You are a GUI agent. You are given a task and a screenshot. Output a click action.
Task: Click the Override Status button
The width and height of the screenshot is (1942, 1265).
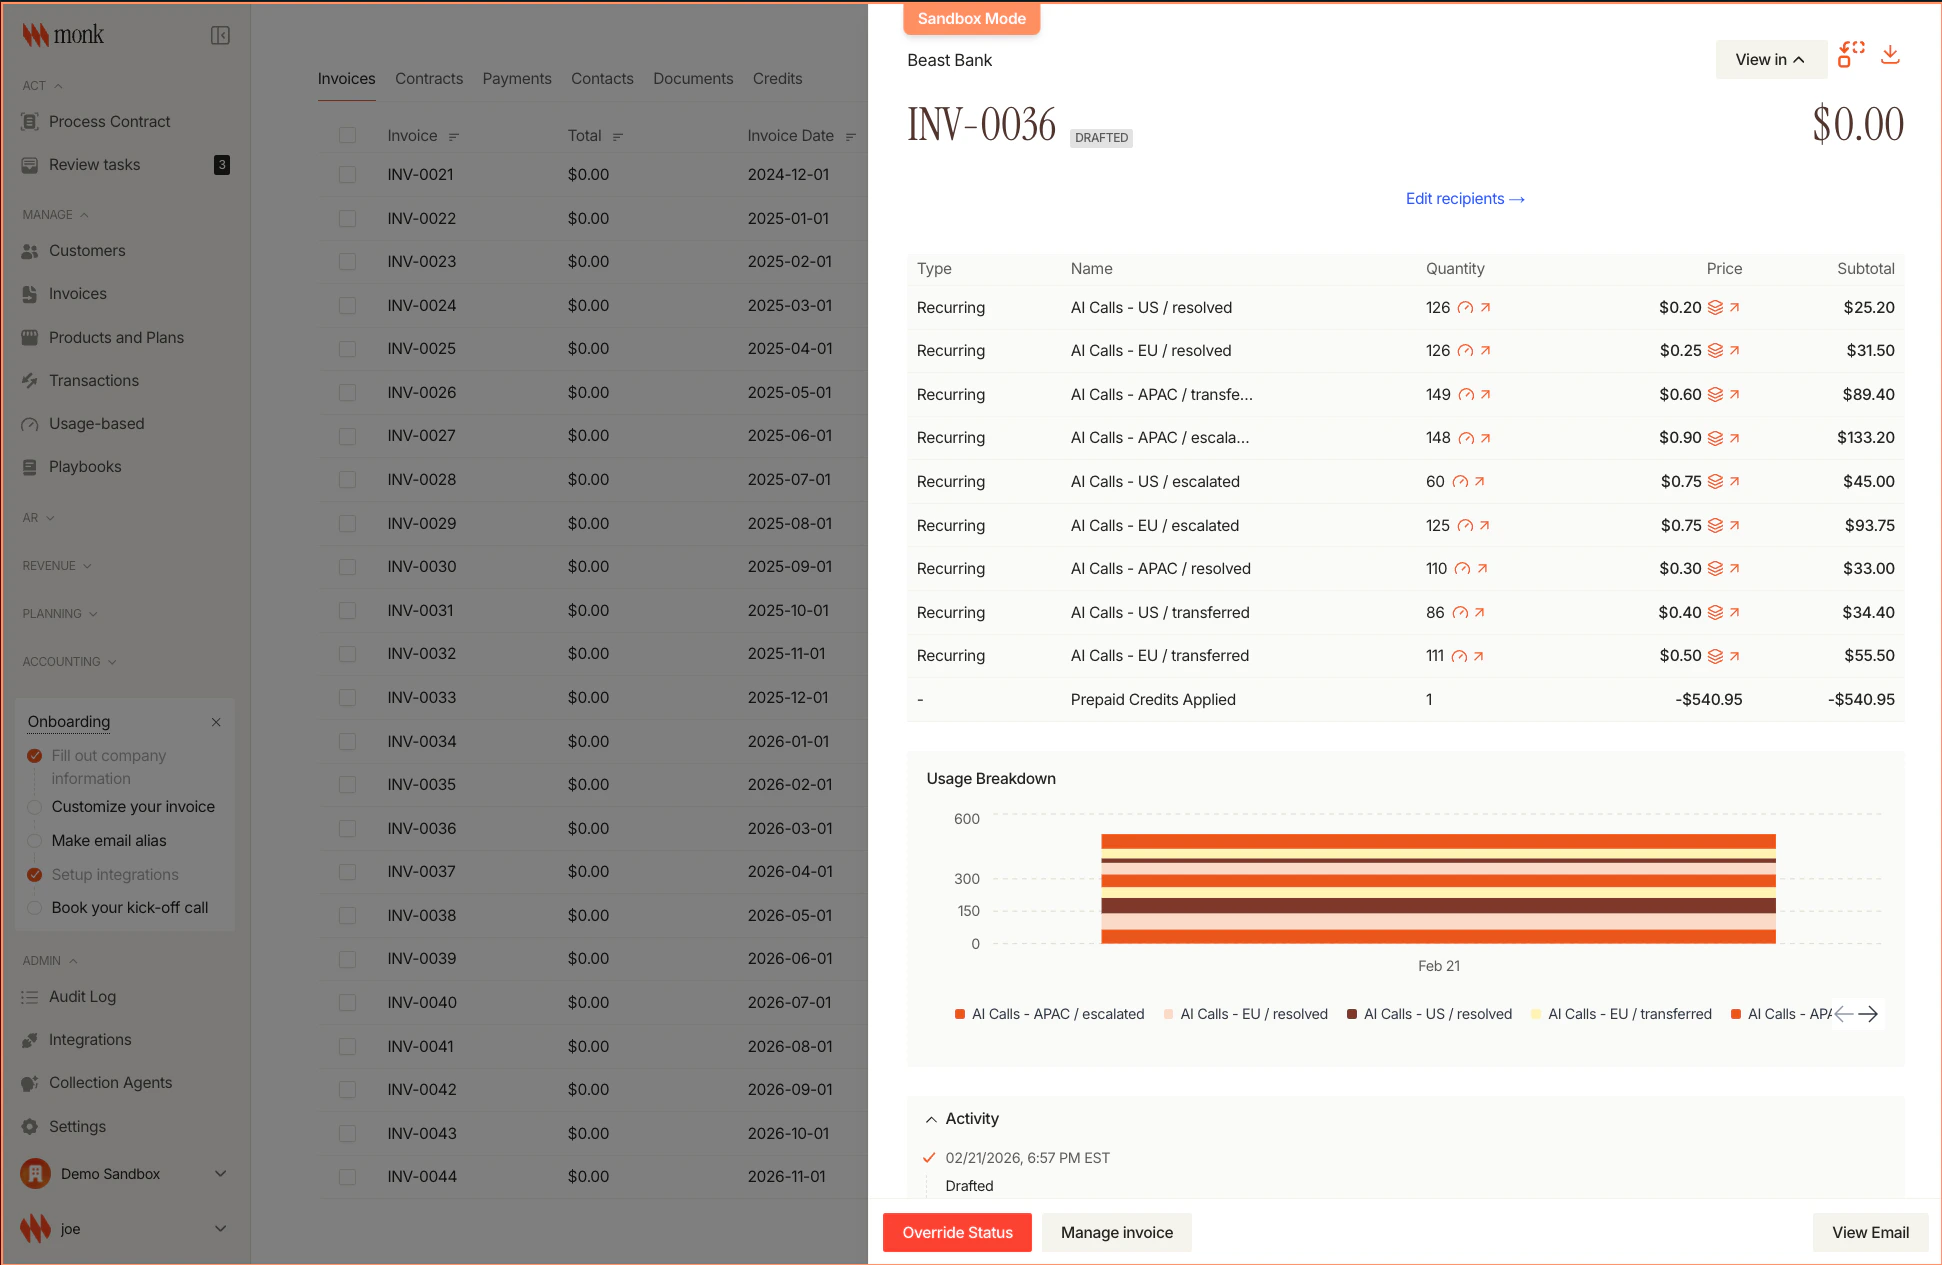point(956,1232)
